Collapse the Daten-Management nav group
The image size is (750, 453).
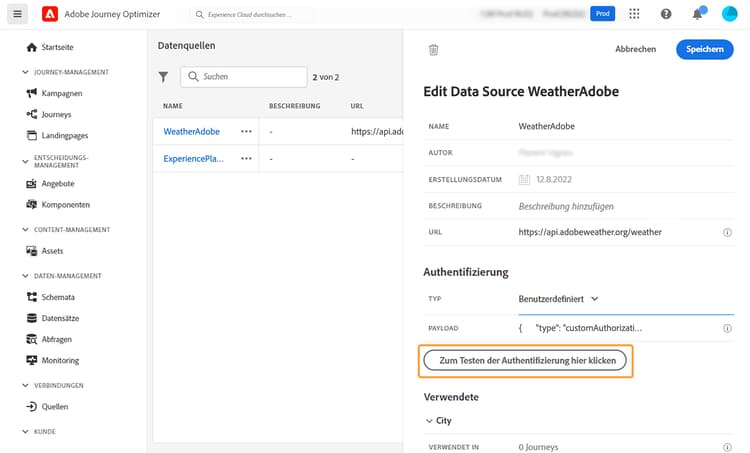click(25, 275)
